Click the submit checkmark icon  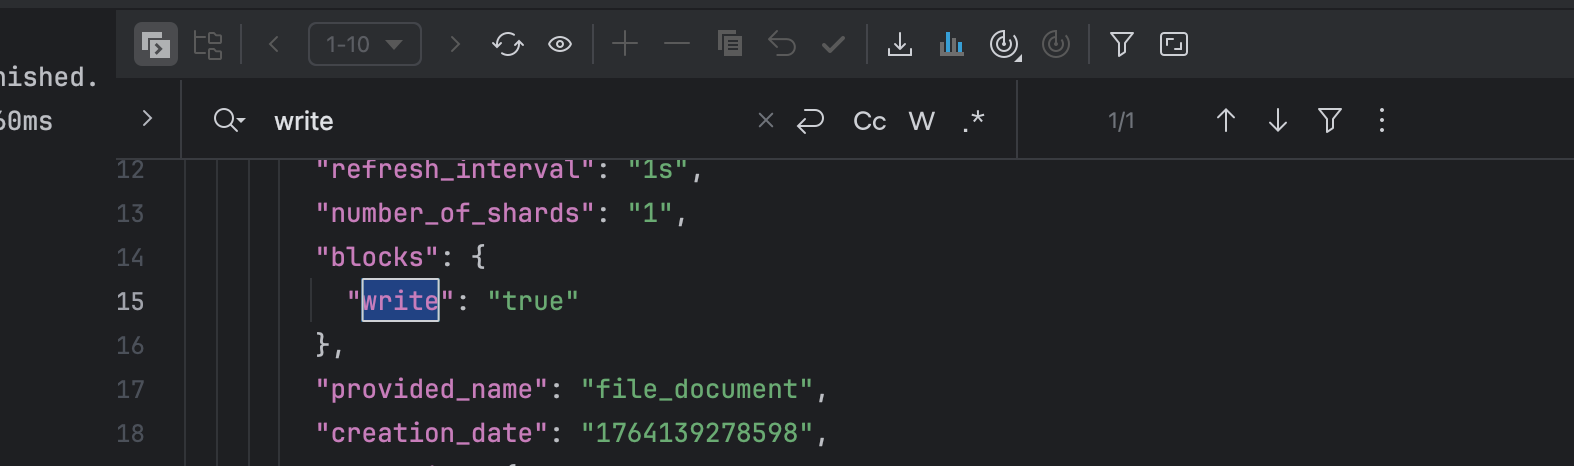(x=833, y=44)
